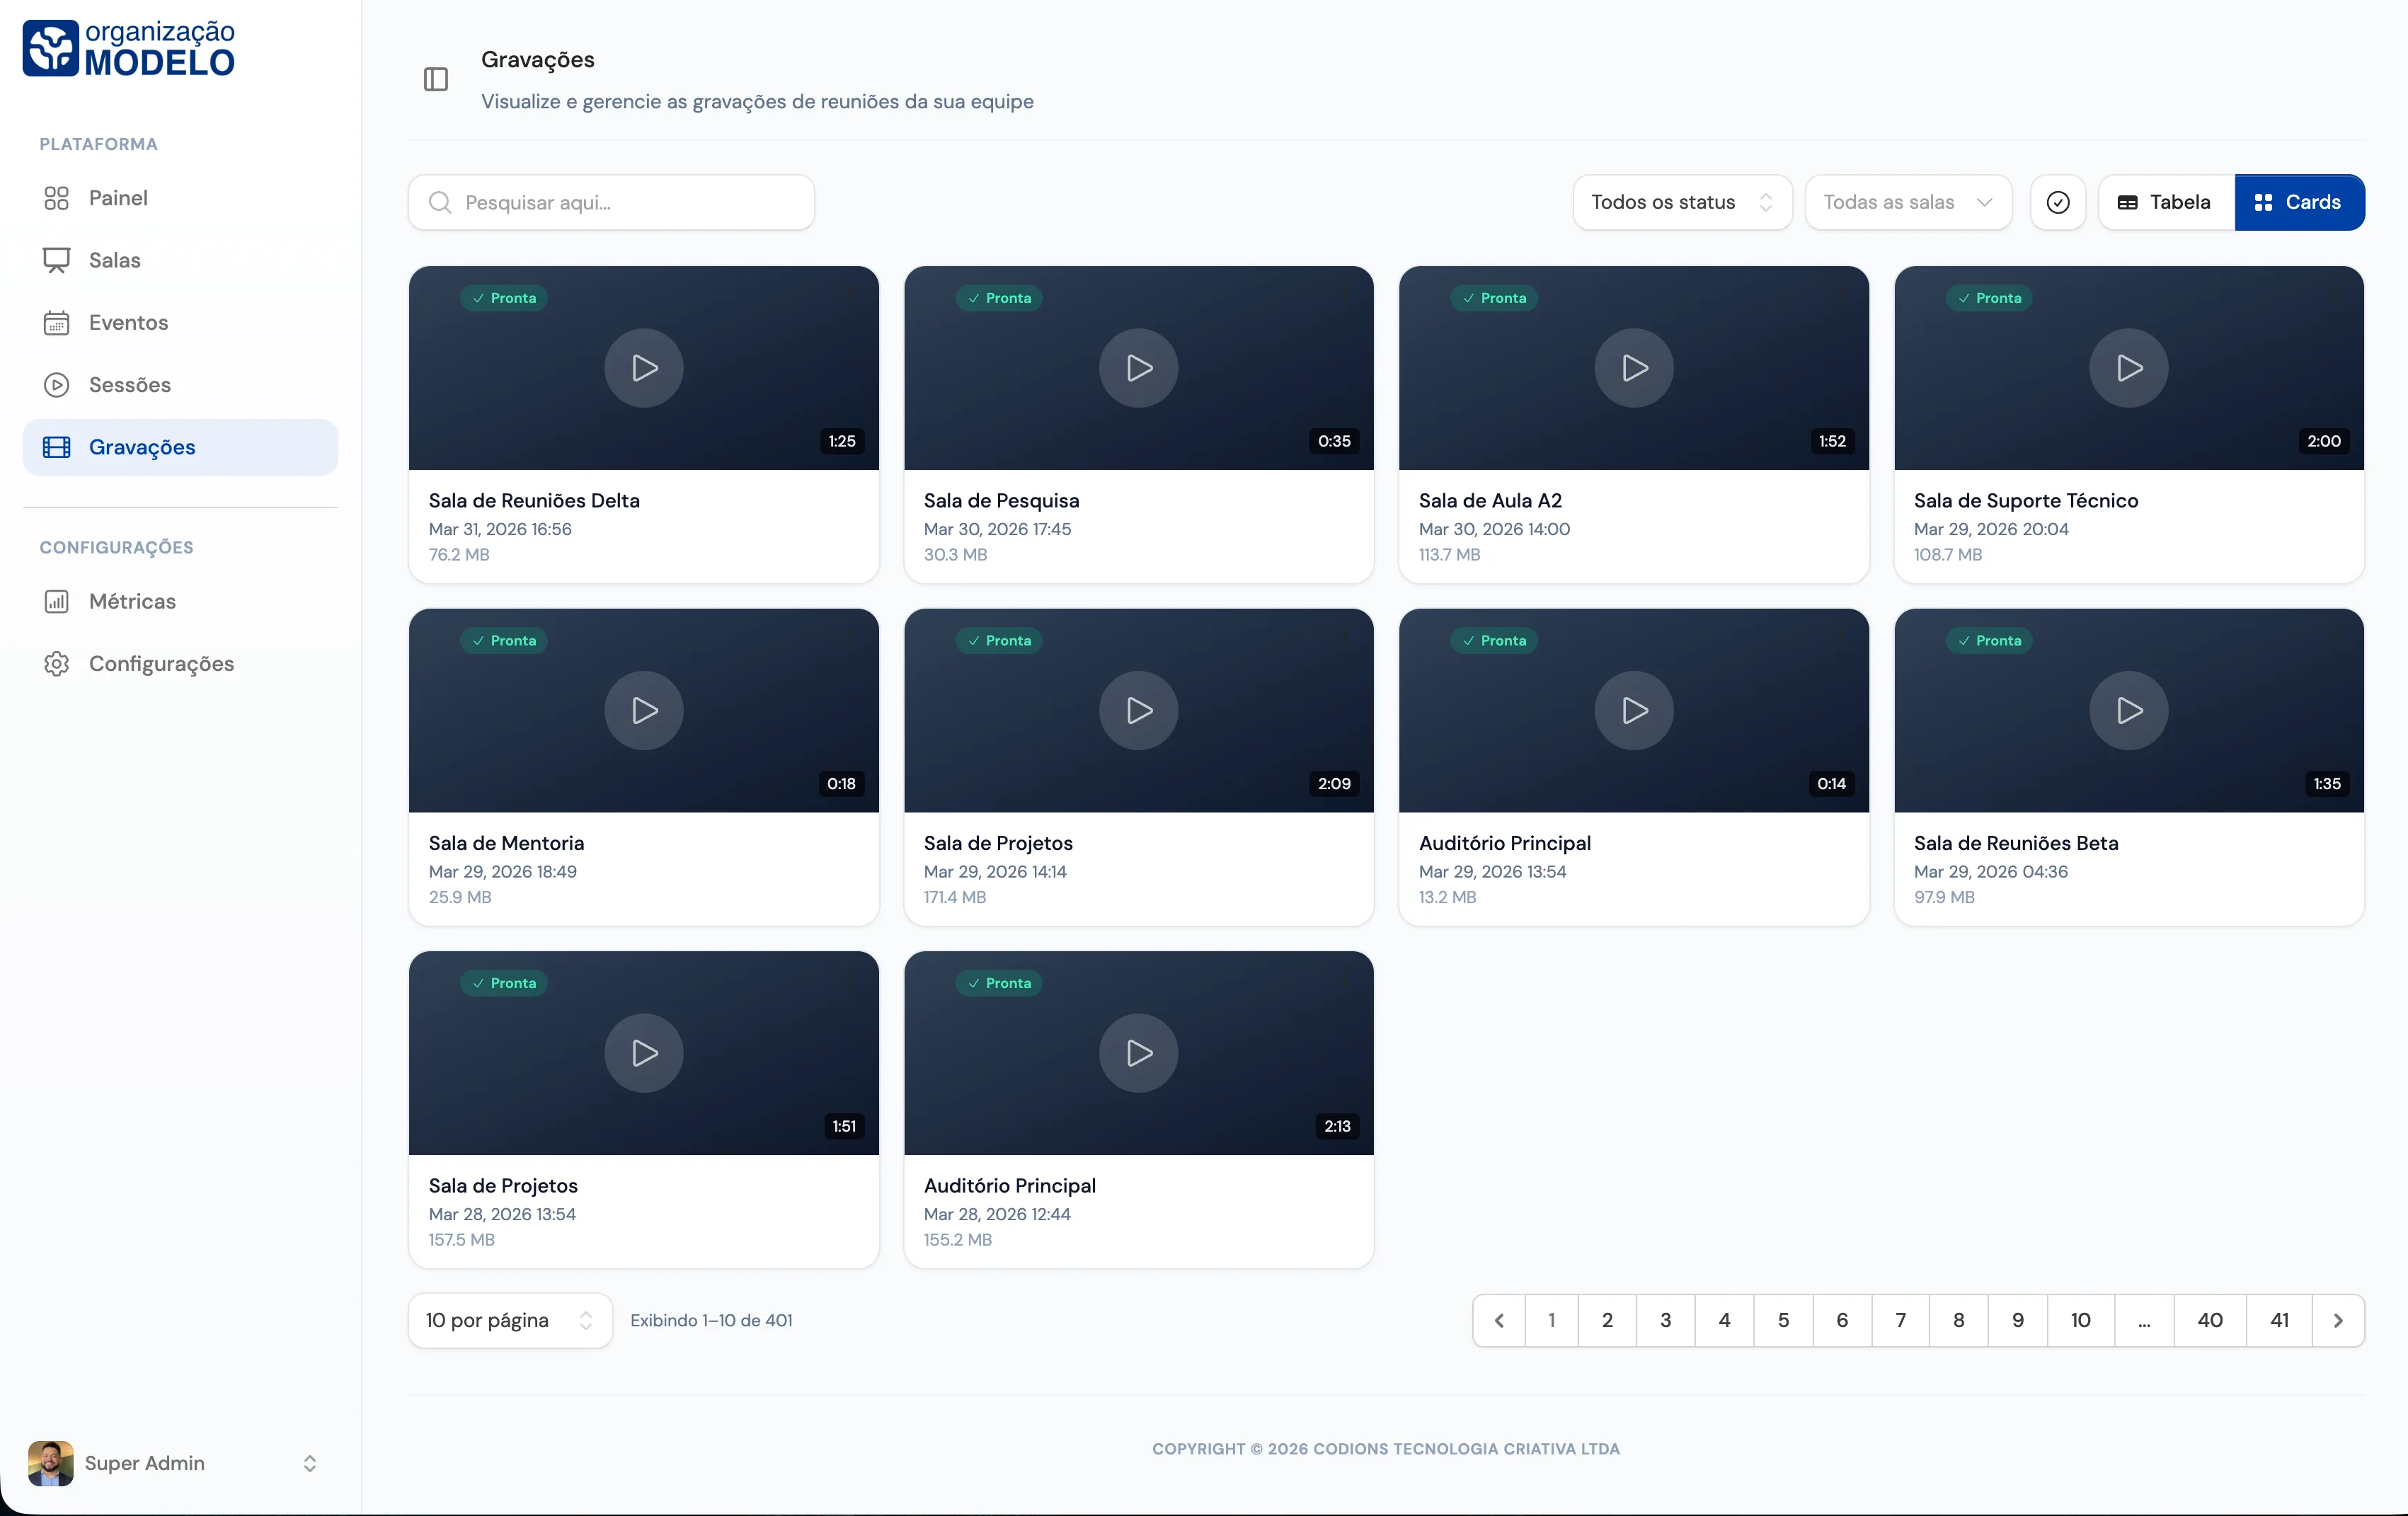Open Configurações gear item
Image resolution: width=2408 pixels, height=1516 pixels.
[x=160, y=664]
